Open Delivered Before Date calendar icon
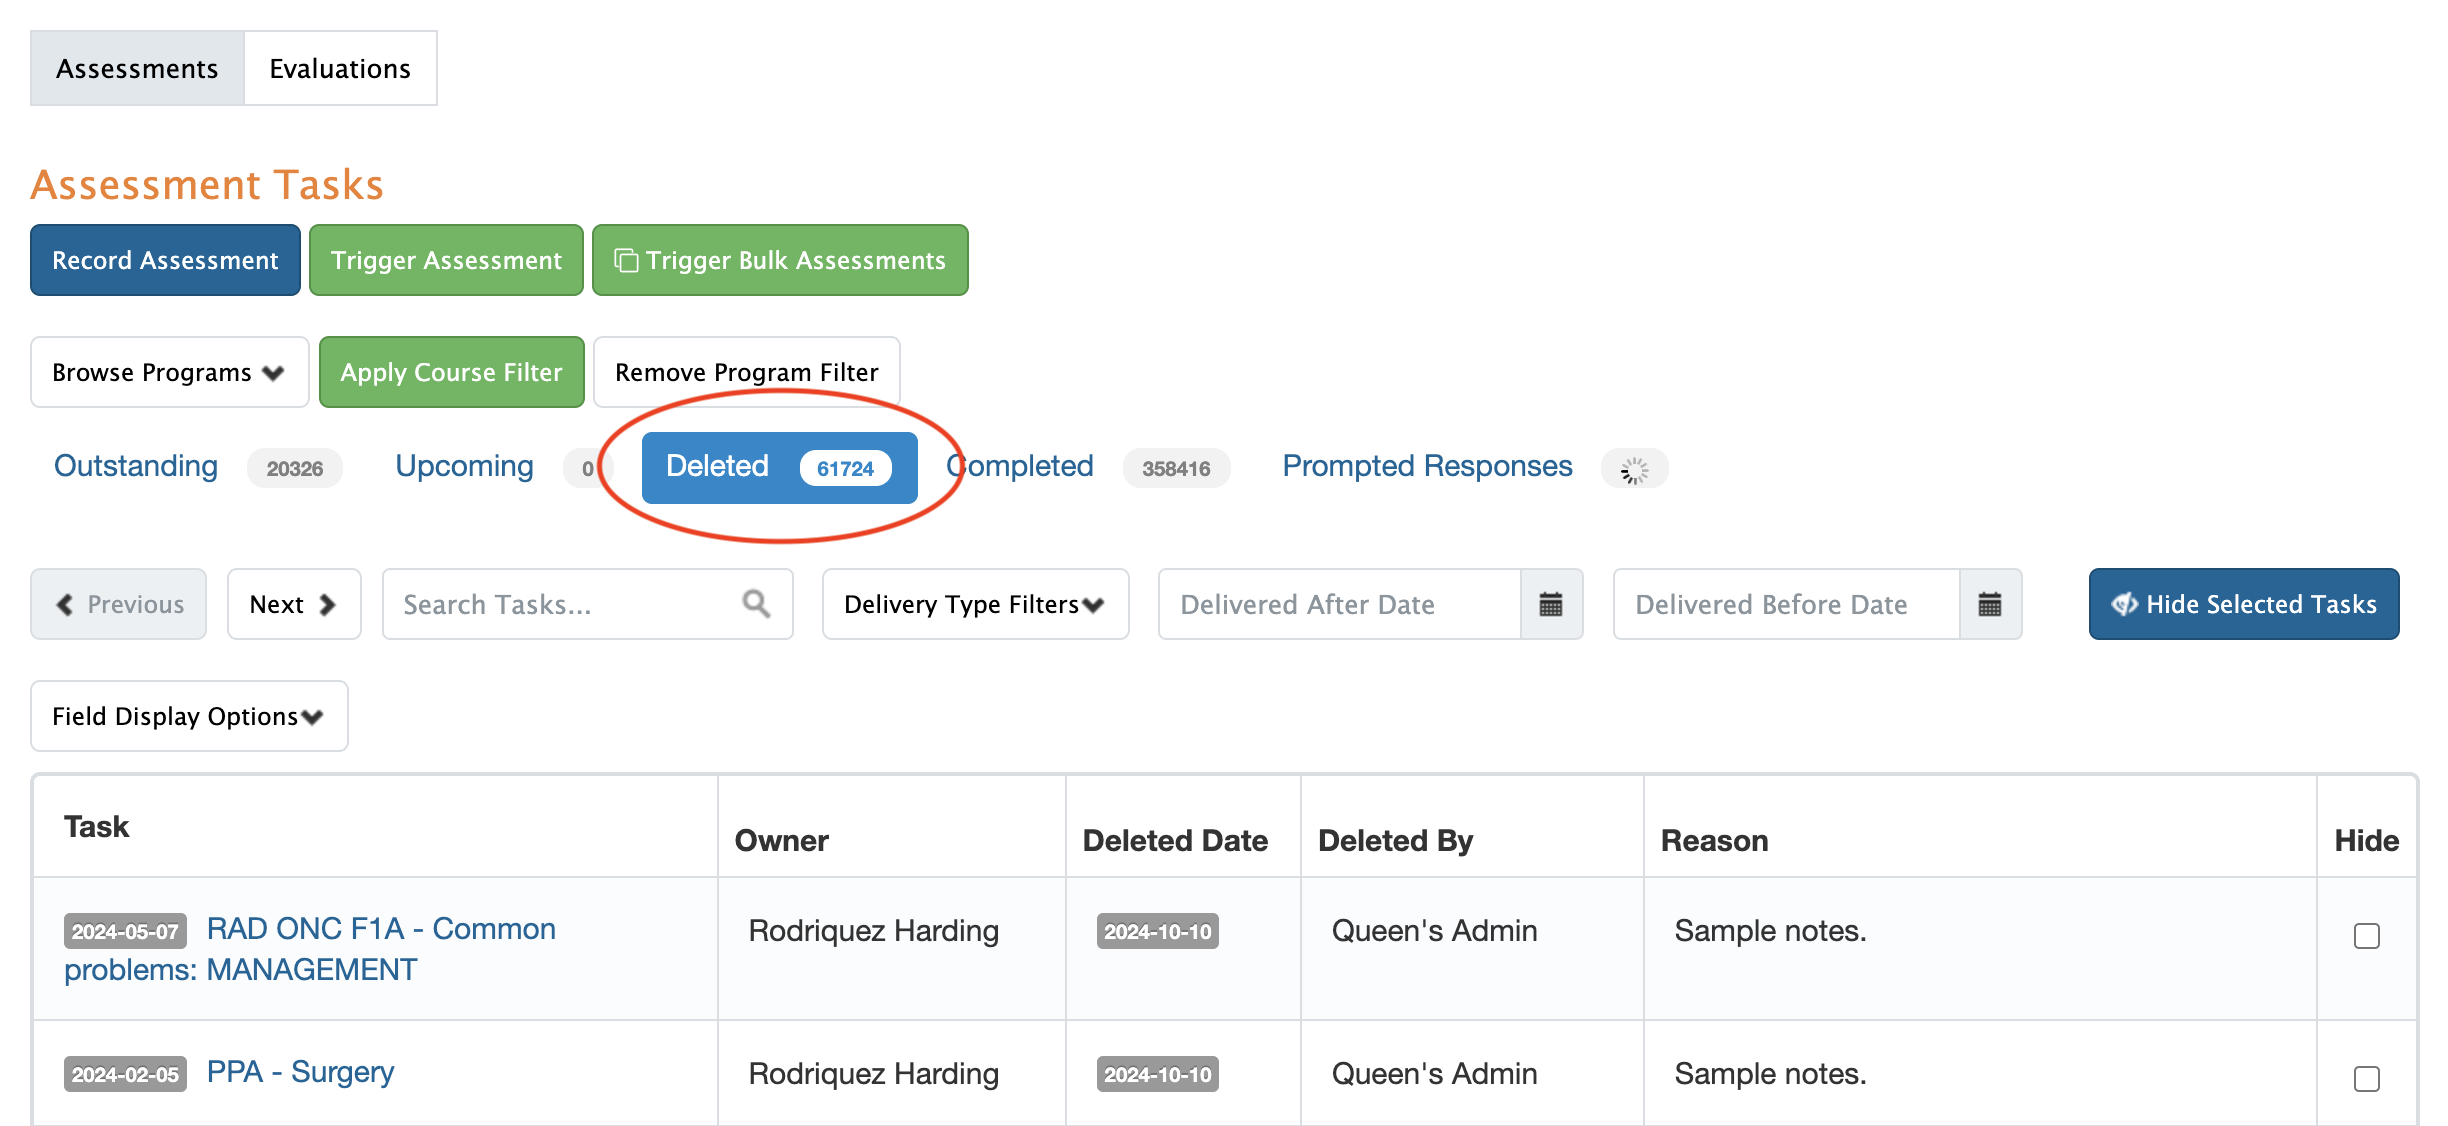This screenshot has width=2448, height=1126. coord(1989,604)
